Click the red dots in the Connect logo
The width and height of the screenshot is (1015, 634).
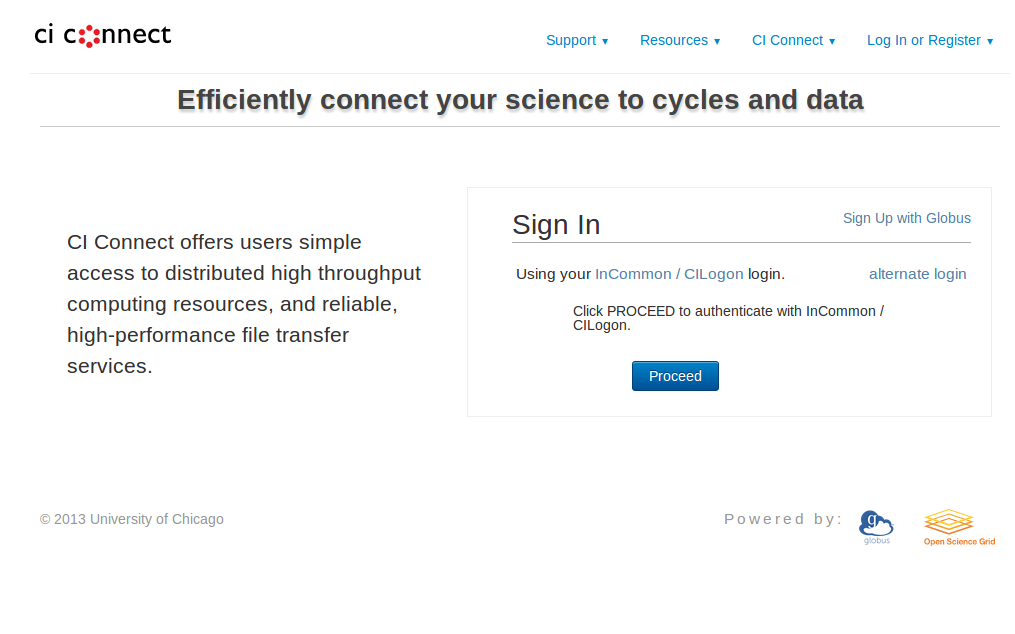[x=89, y=36]
